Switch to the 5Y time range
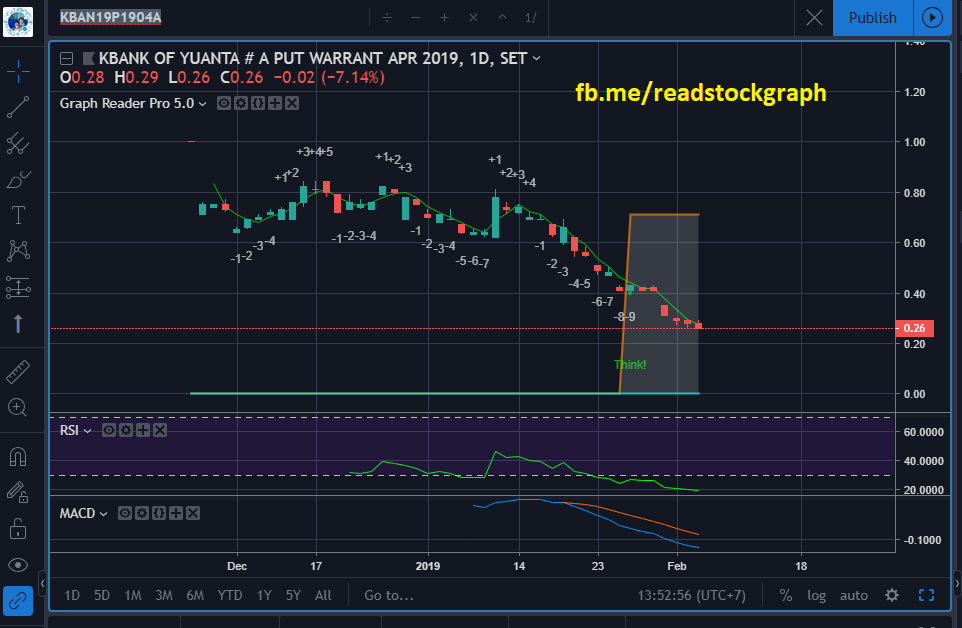The image size is (962, 628). [x=293, y=595]
